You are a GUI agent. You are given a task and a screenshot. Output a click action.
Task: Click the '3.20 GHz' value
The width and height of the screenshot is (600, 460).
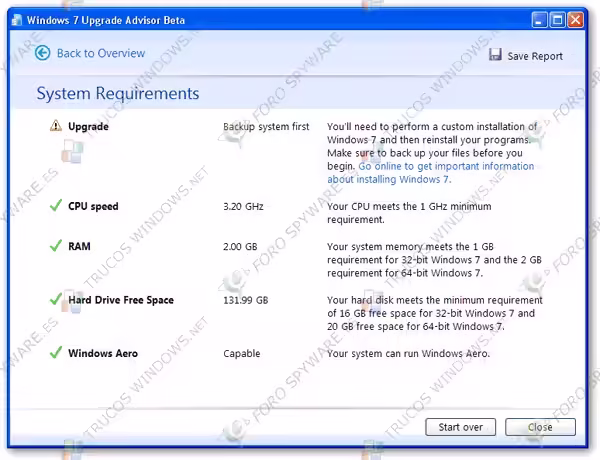coord(243,207)
